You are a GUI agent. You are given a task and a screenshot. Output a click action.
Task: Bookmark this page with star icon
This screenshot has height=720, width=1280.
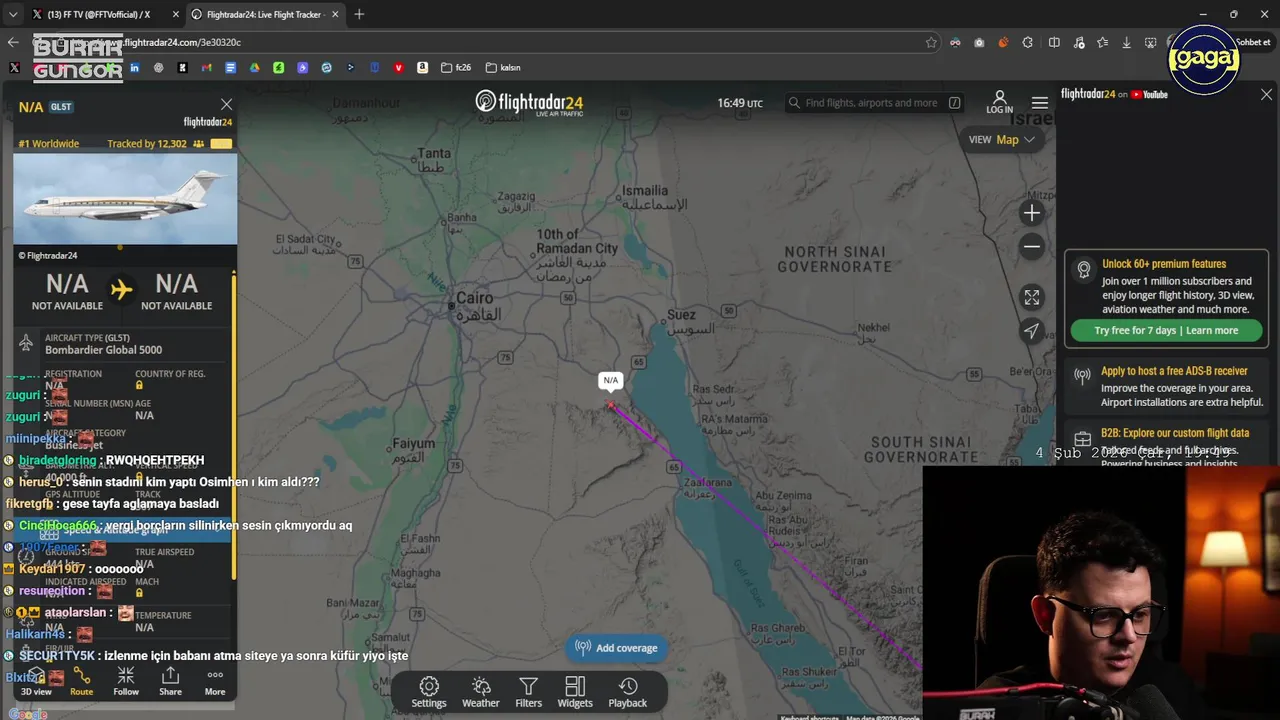[931, 42]
